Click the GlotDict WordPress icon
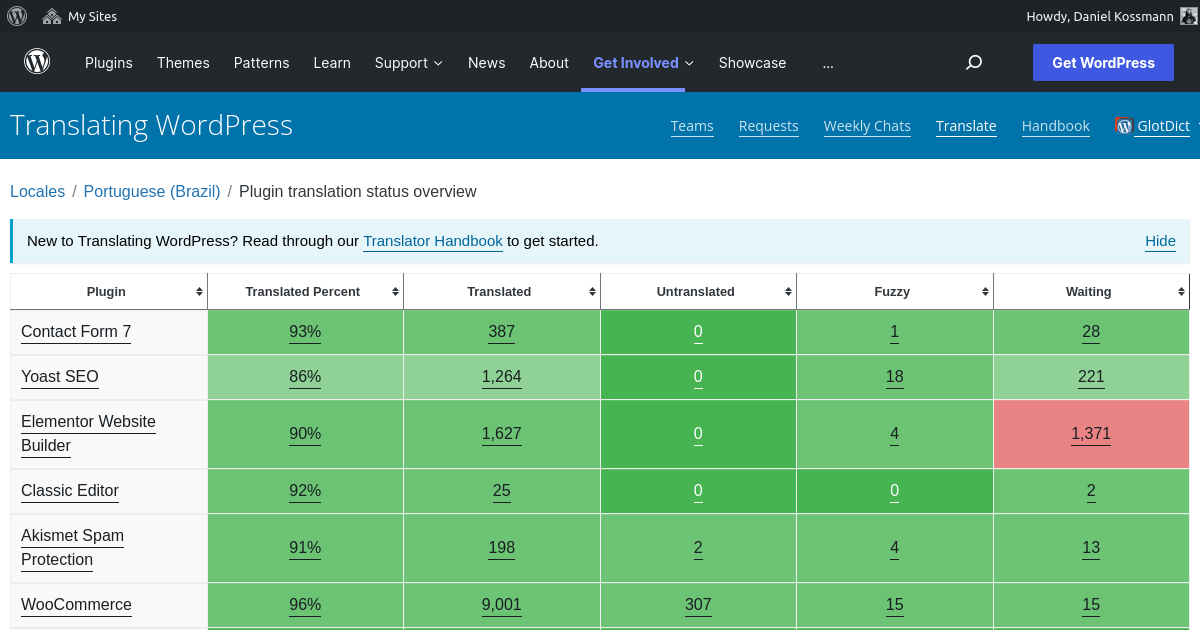1200x630 pixels. click(x=1124, y=126)
